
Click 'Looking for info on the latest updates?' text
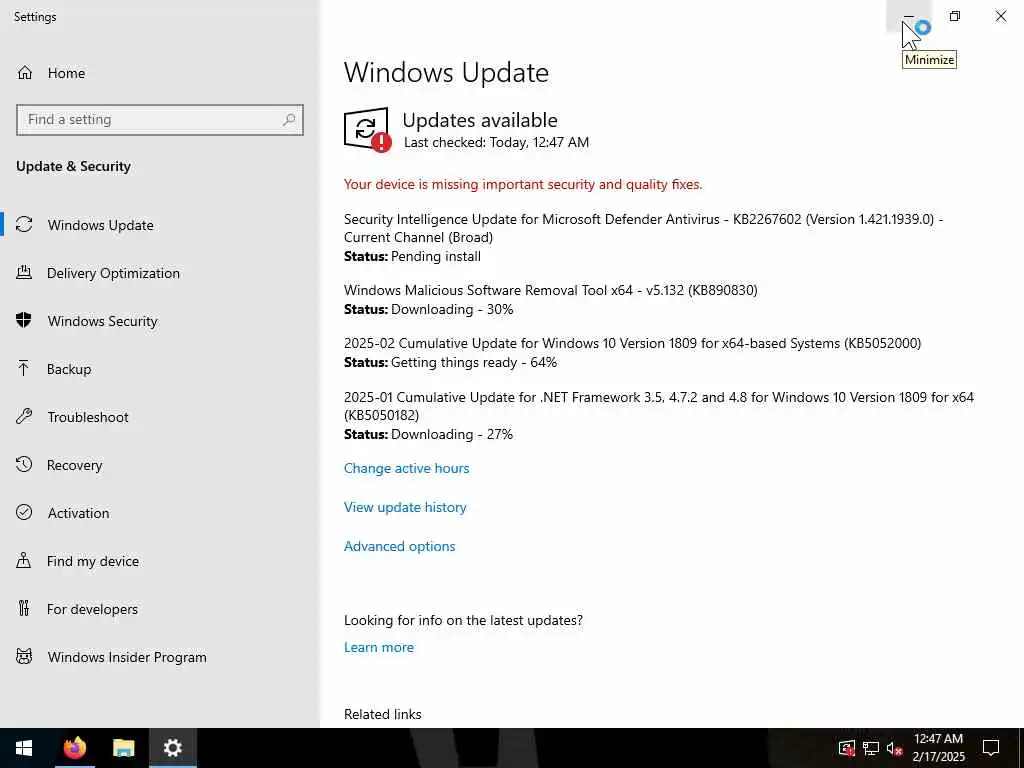tap(464, 620)
